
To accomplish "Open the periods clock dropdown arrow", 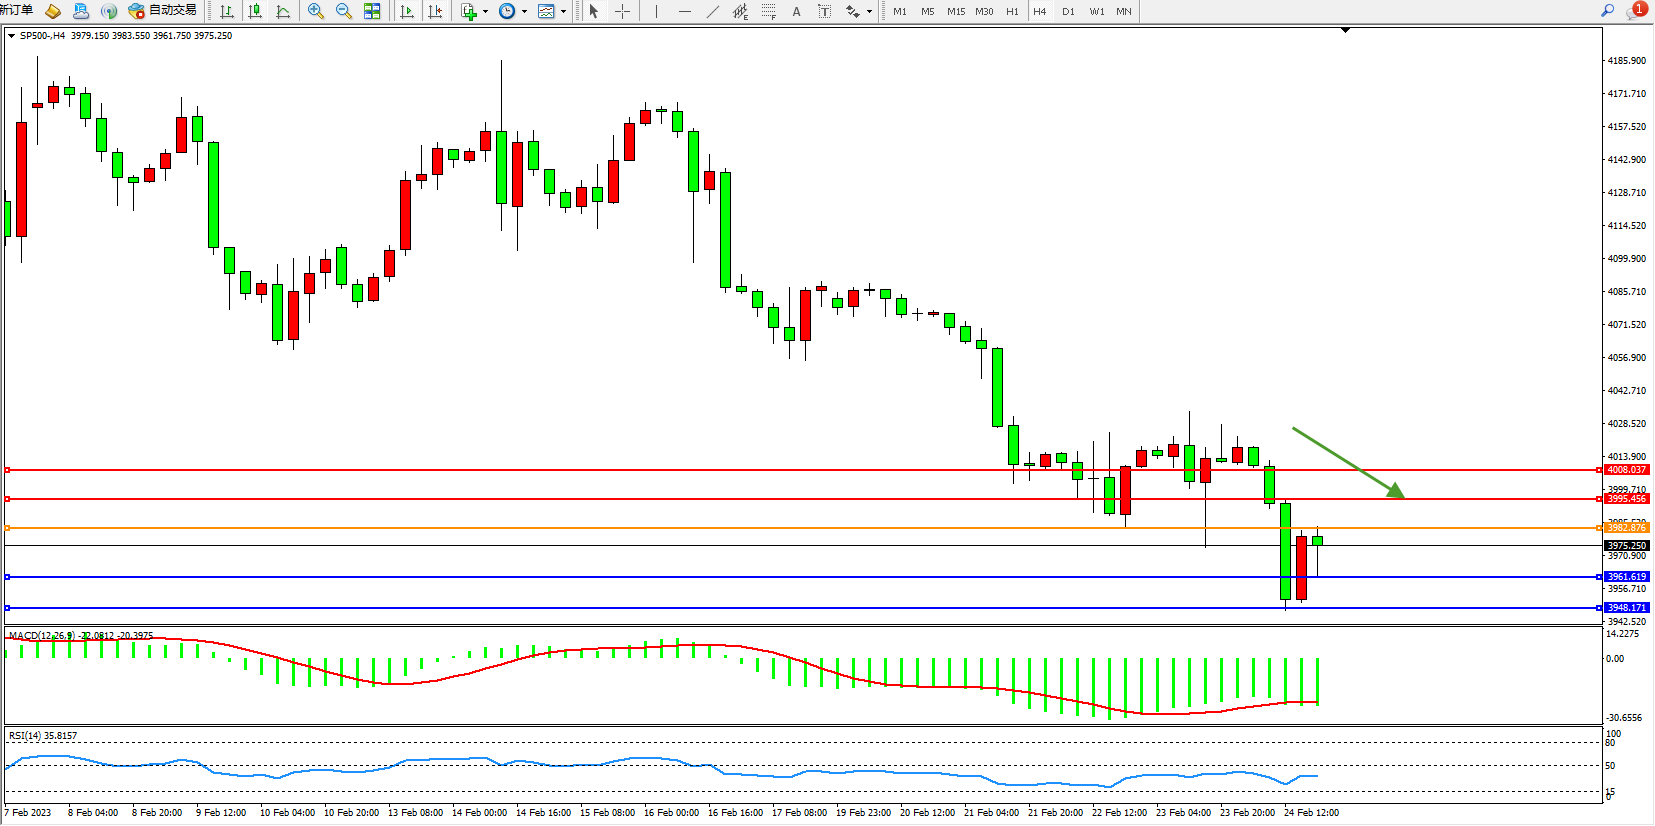I will (x=525, y=12).
